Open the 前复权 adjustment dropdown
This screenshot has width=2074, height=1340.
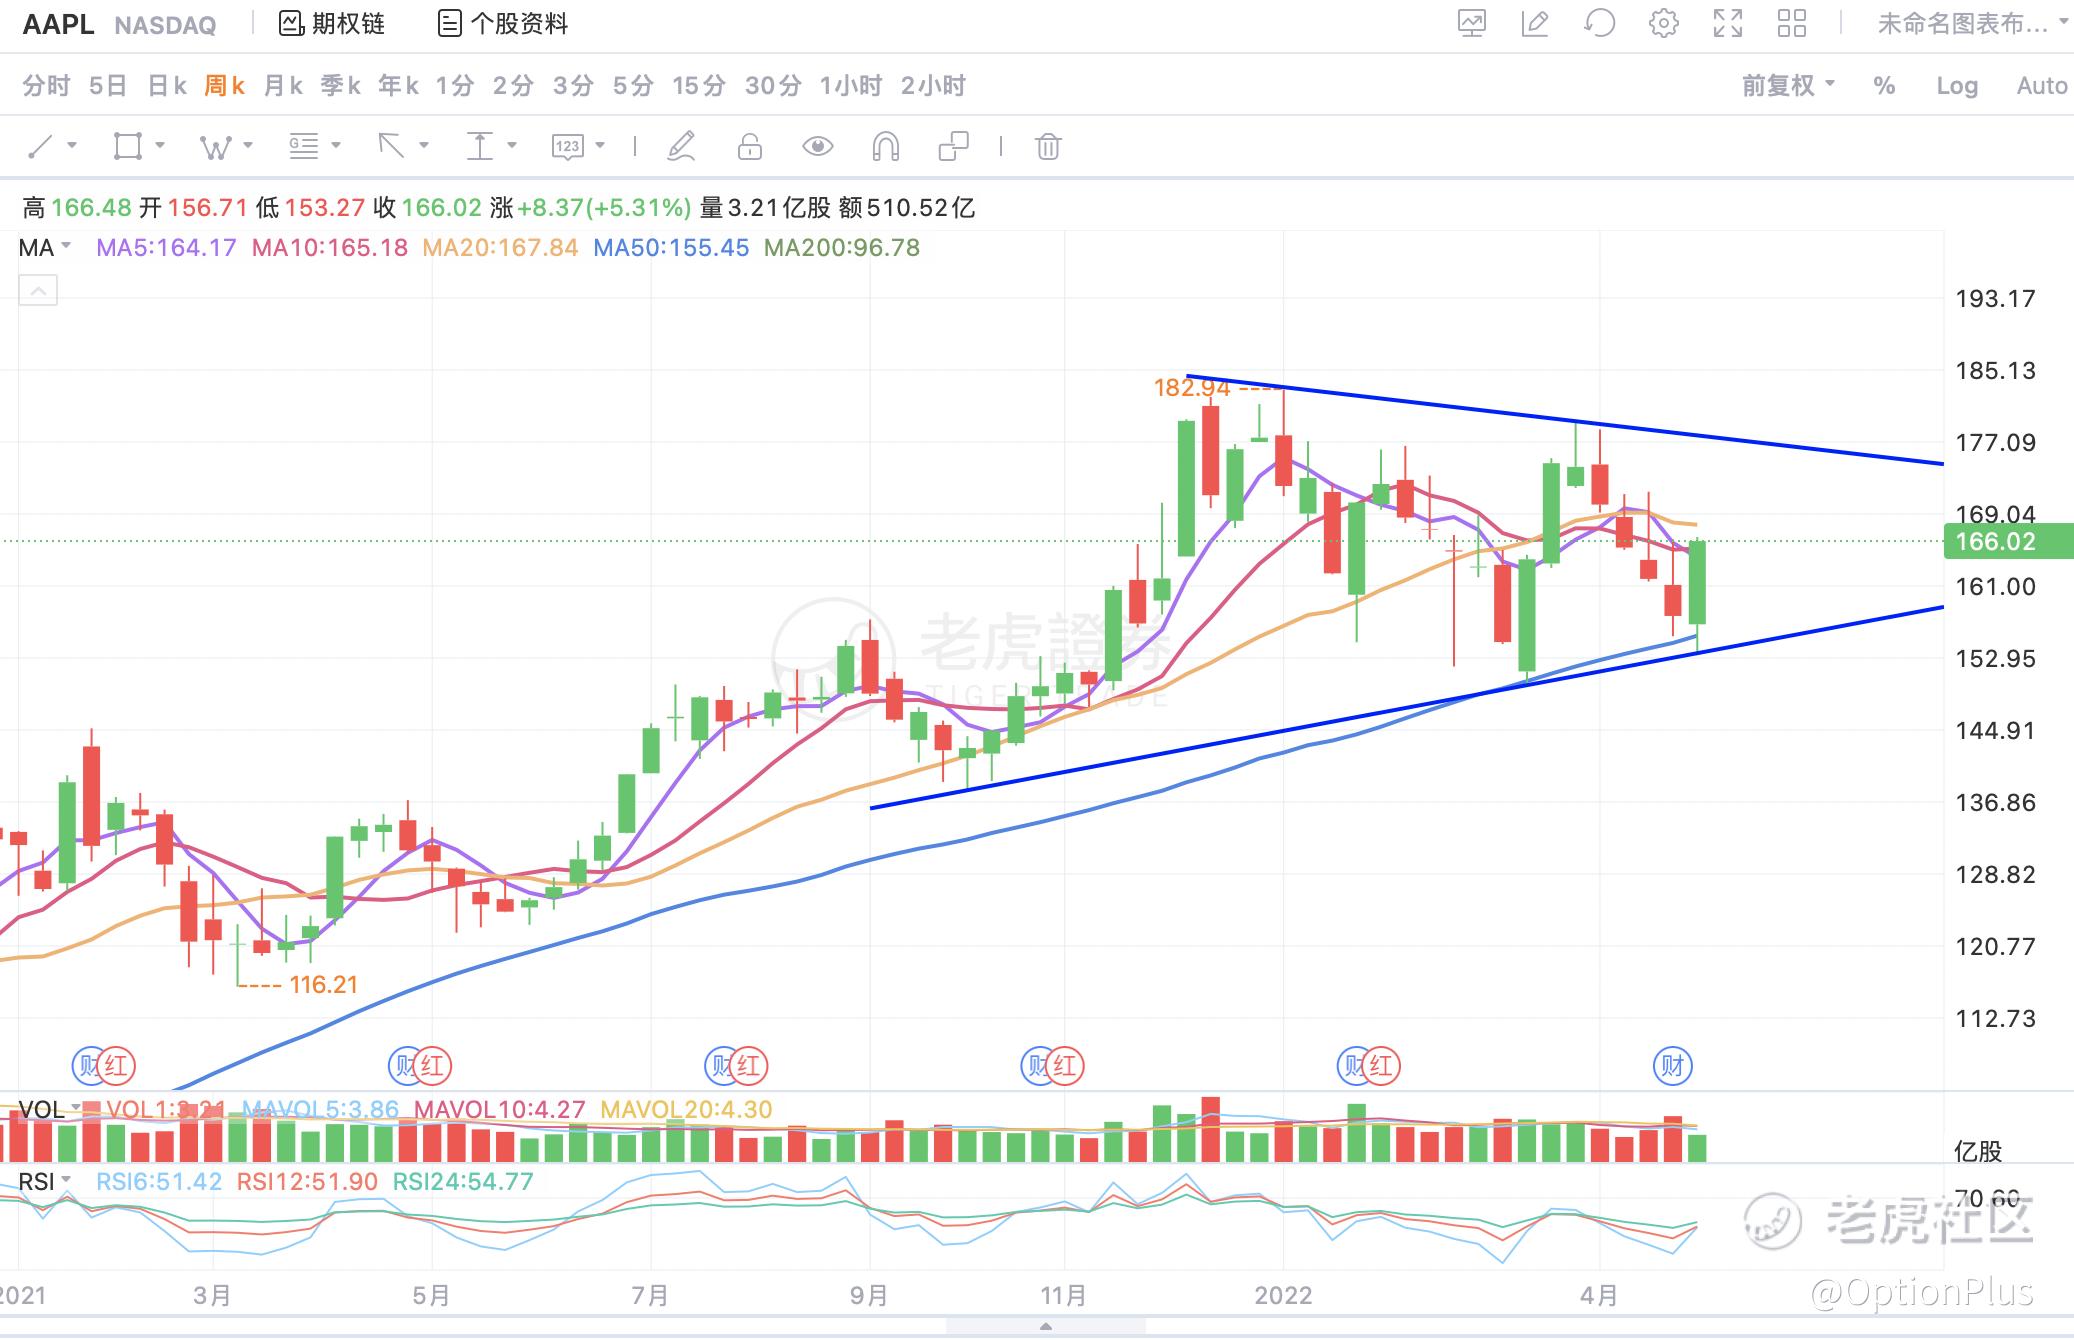pos(1788,86)
